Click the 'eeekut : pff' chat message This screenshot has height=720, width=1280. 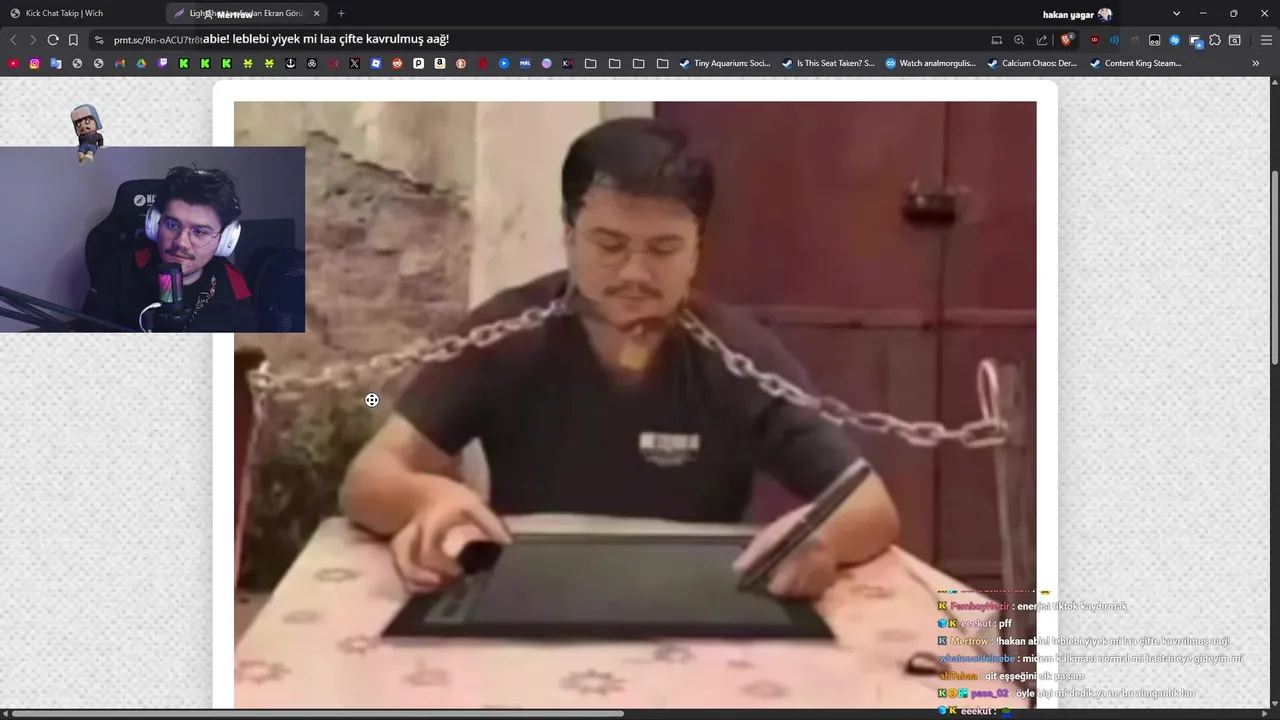975,623
